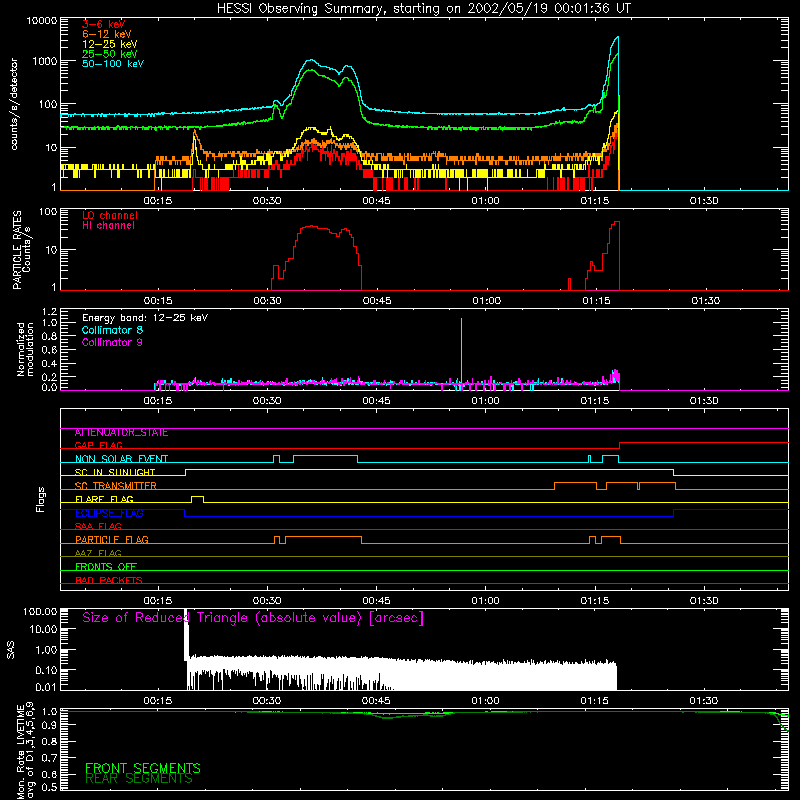Viewport: 800px width, 800px height.
Task: Click the SC_TRANSMITTER flag label
Action: point(115,485)
